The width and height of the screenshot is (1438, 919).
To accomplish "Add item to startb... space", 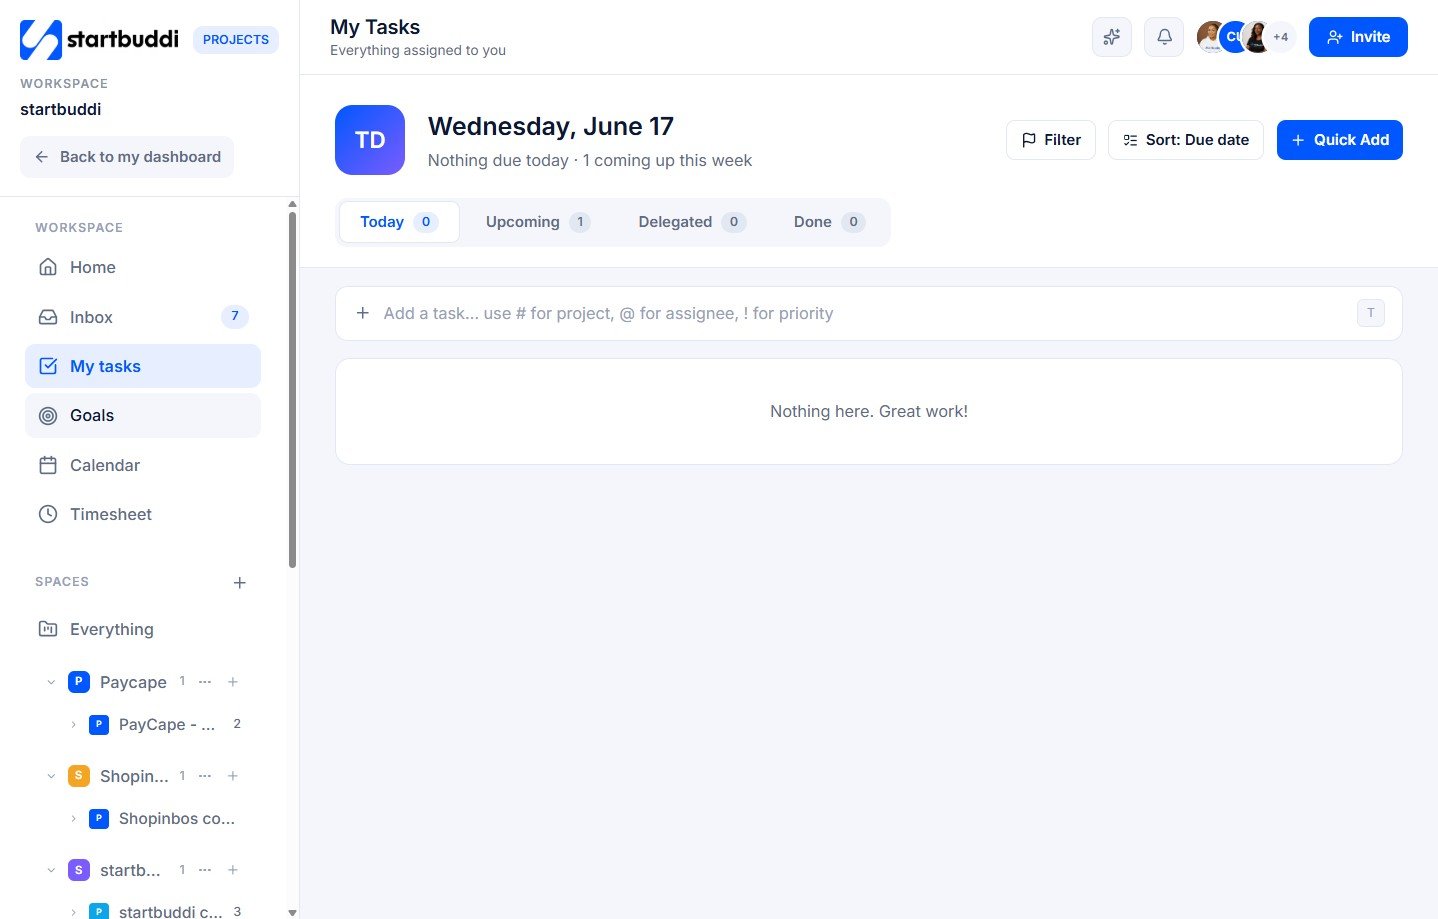I will [x=233, y=870].
